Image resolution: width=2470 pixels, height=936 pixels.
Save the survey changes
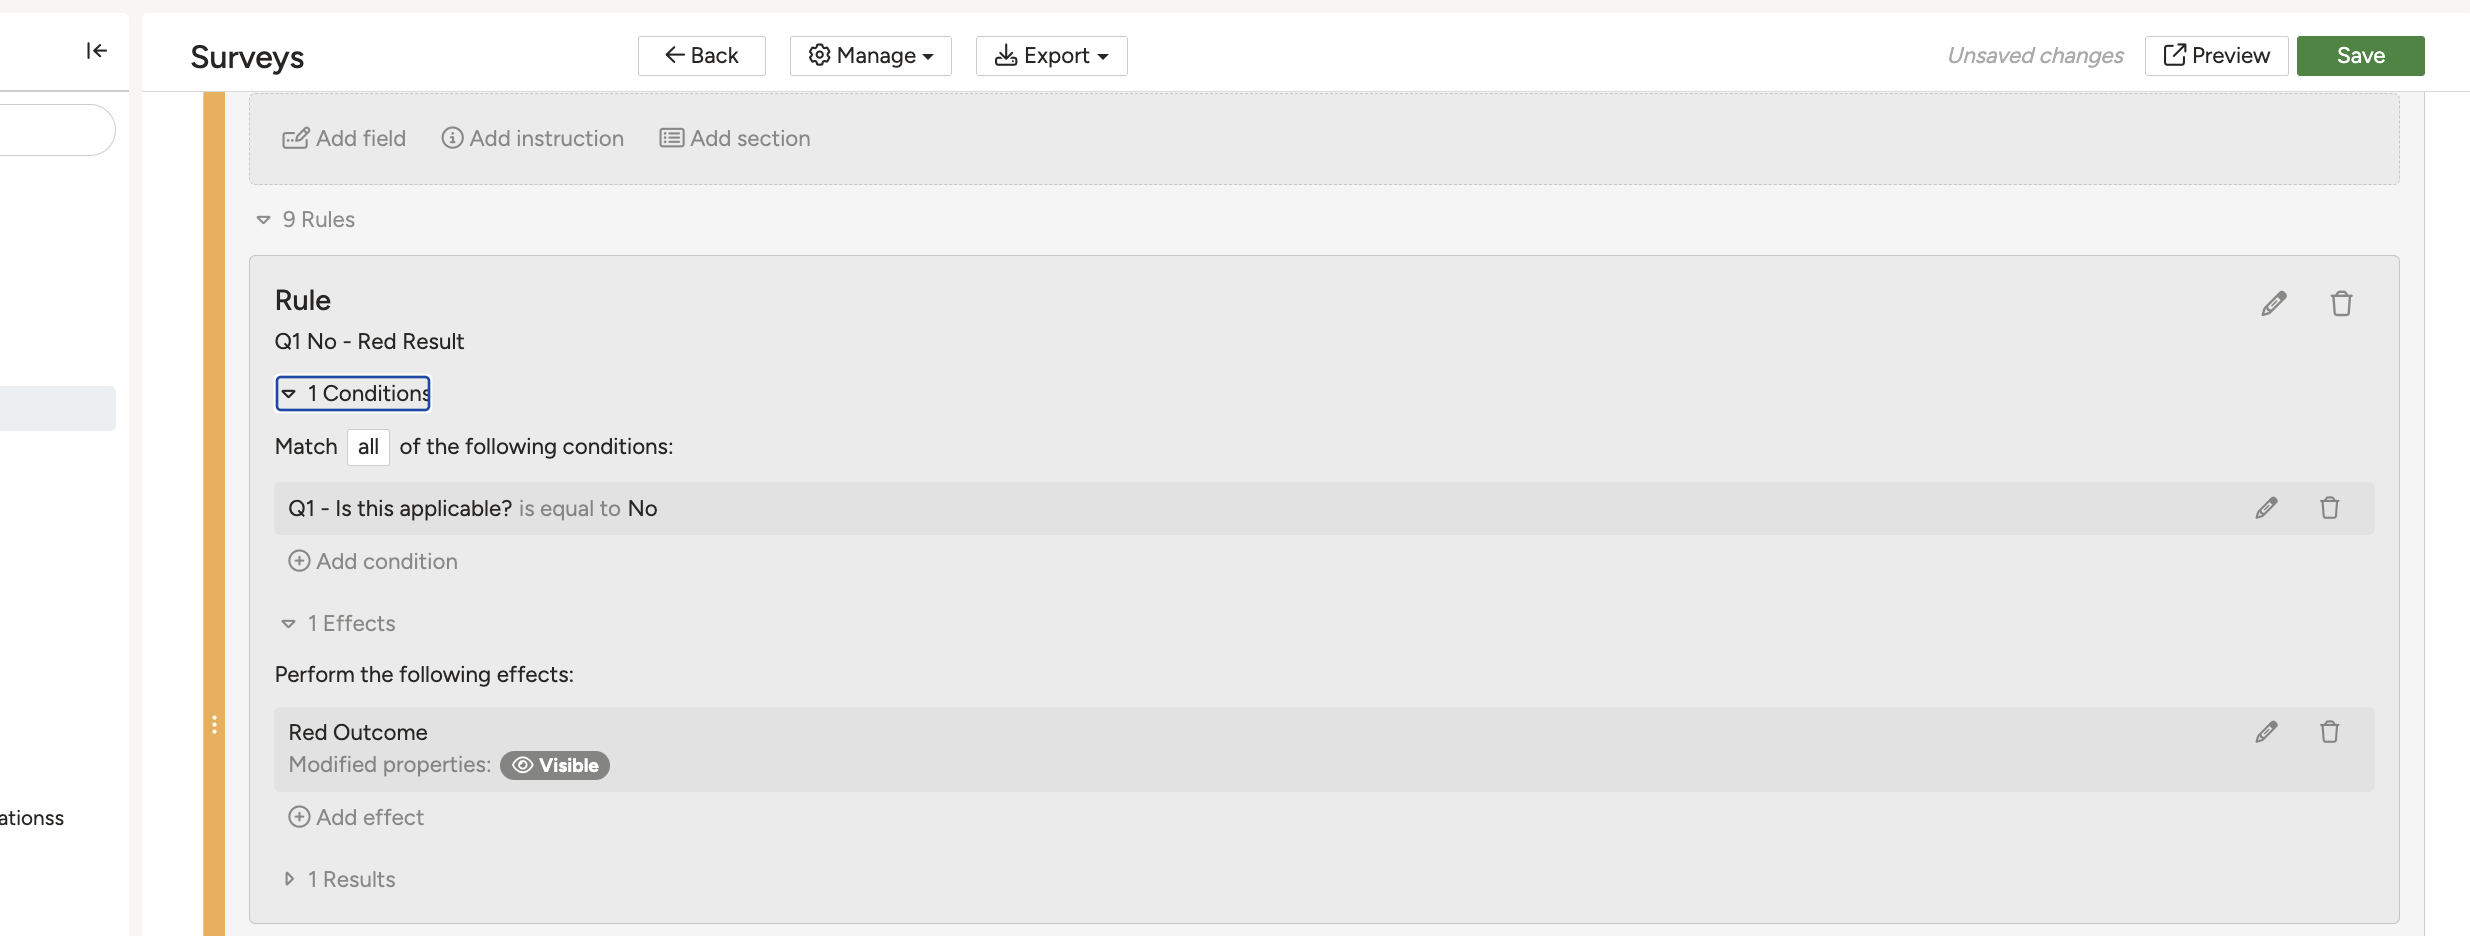point(2360,56)
